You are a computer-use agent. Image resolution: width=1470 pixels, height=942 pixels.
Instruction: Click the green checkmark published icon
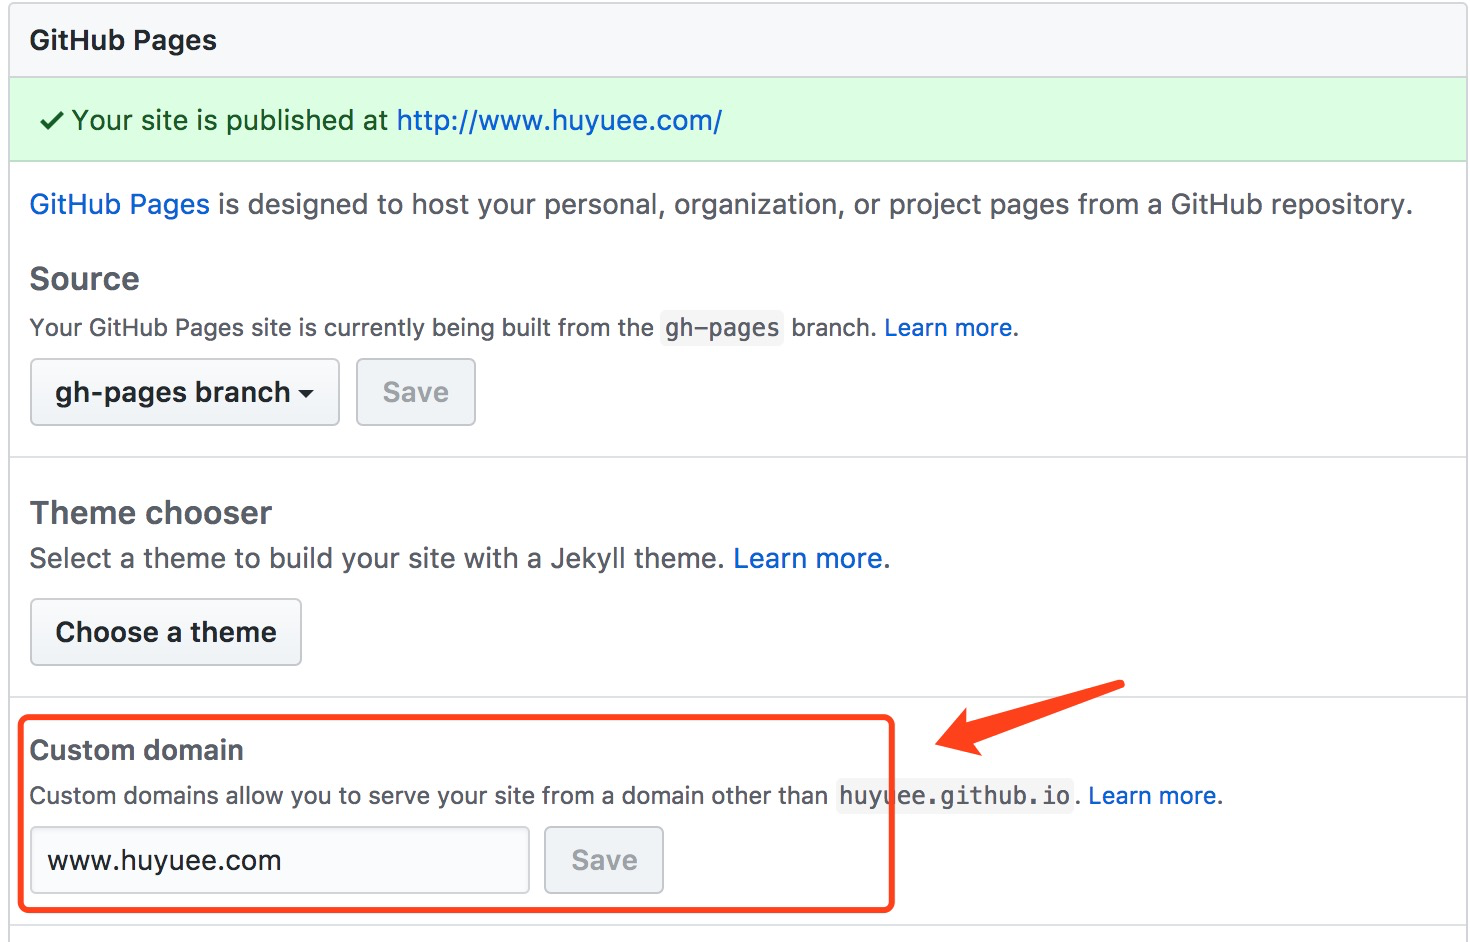52,121
